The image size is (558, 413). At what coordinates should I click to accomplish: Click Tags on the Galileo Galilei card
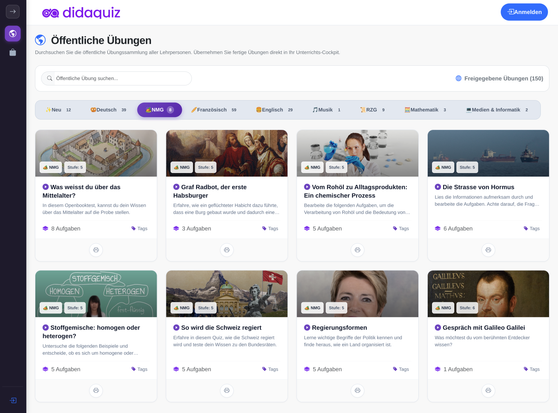(x=532, y=369)
